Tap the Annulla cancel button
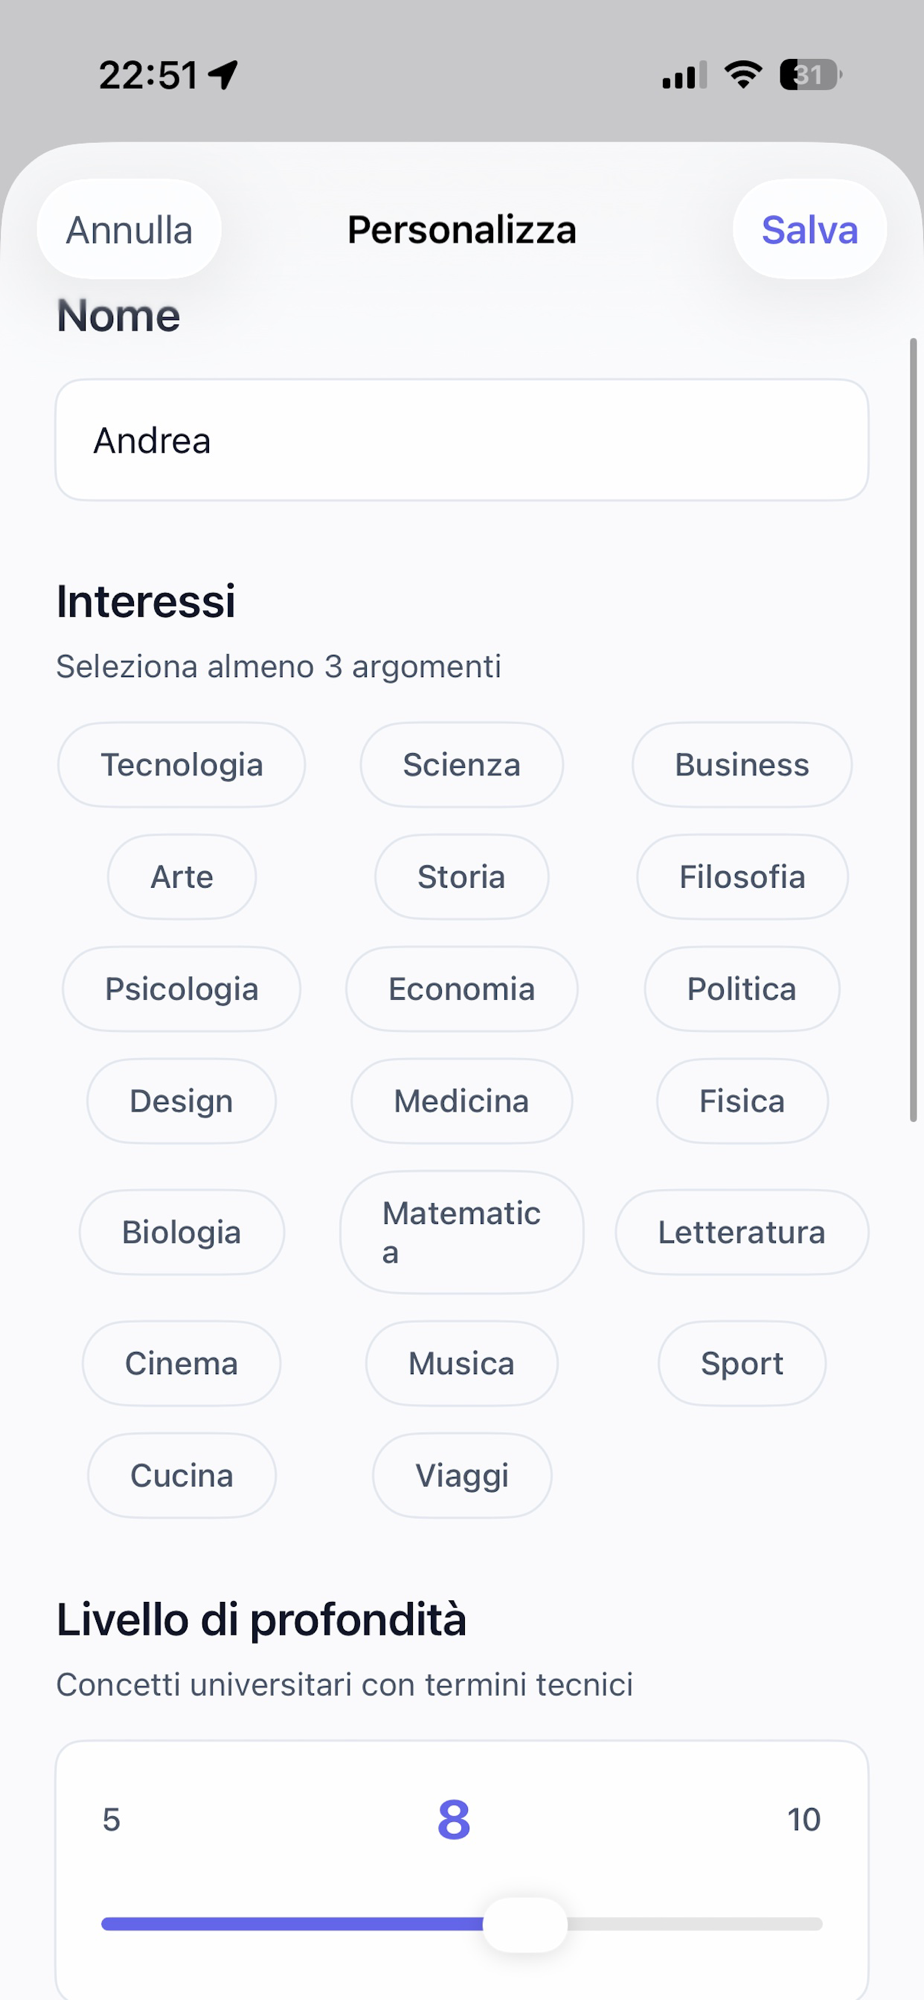924x2000 pixels. click(x=129, y=230)
